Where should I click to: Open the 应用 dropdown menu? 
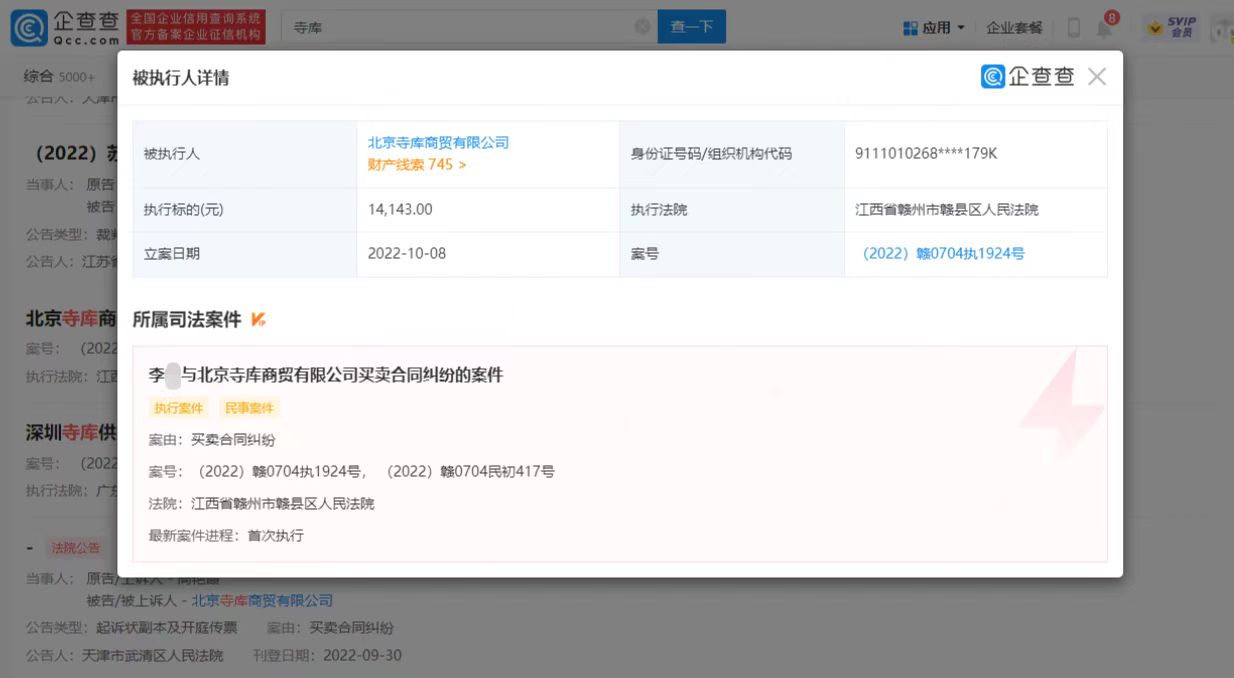pyautogui.click(x=934, y=28)
